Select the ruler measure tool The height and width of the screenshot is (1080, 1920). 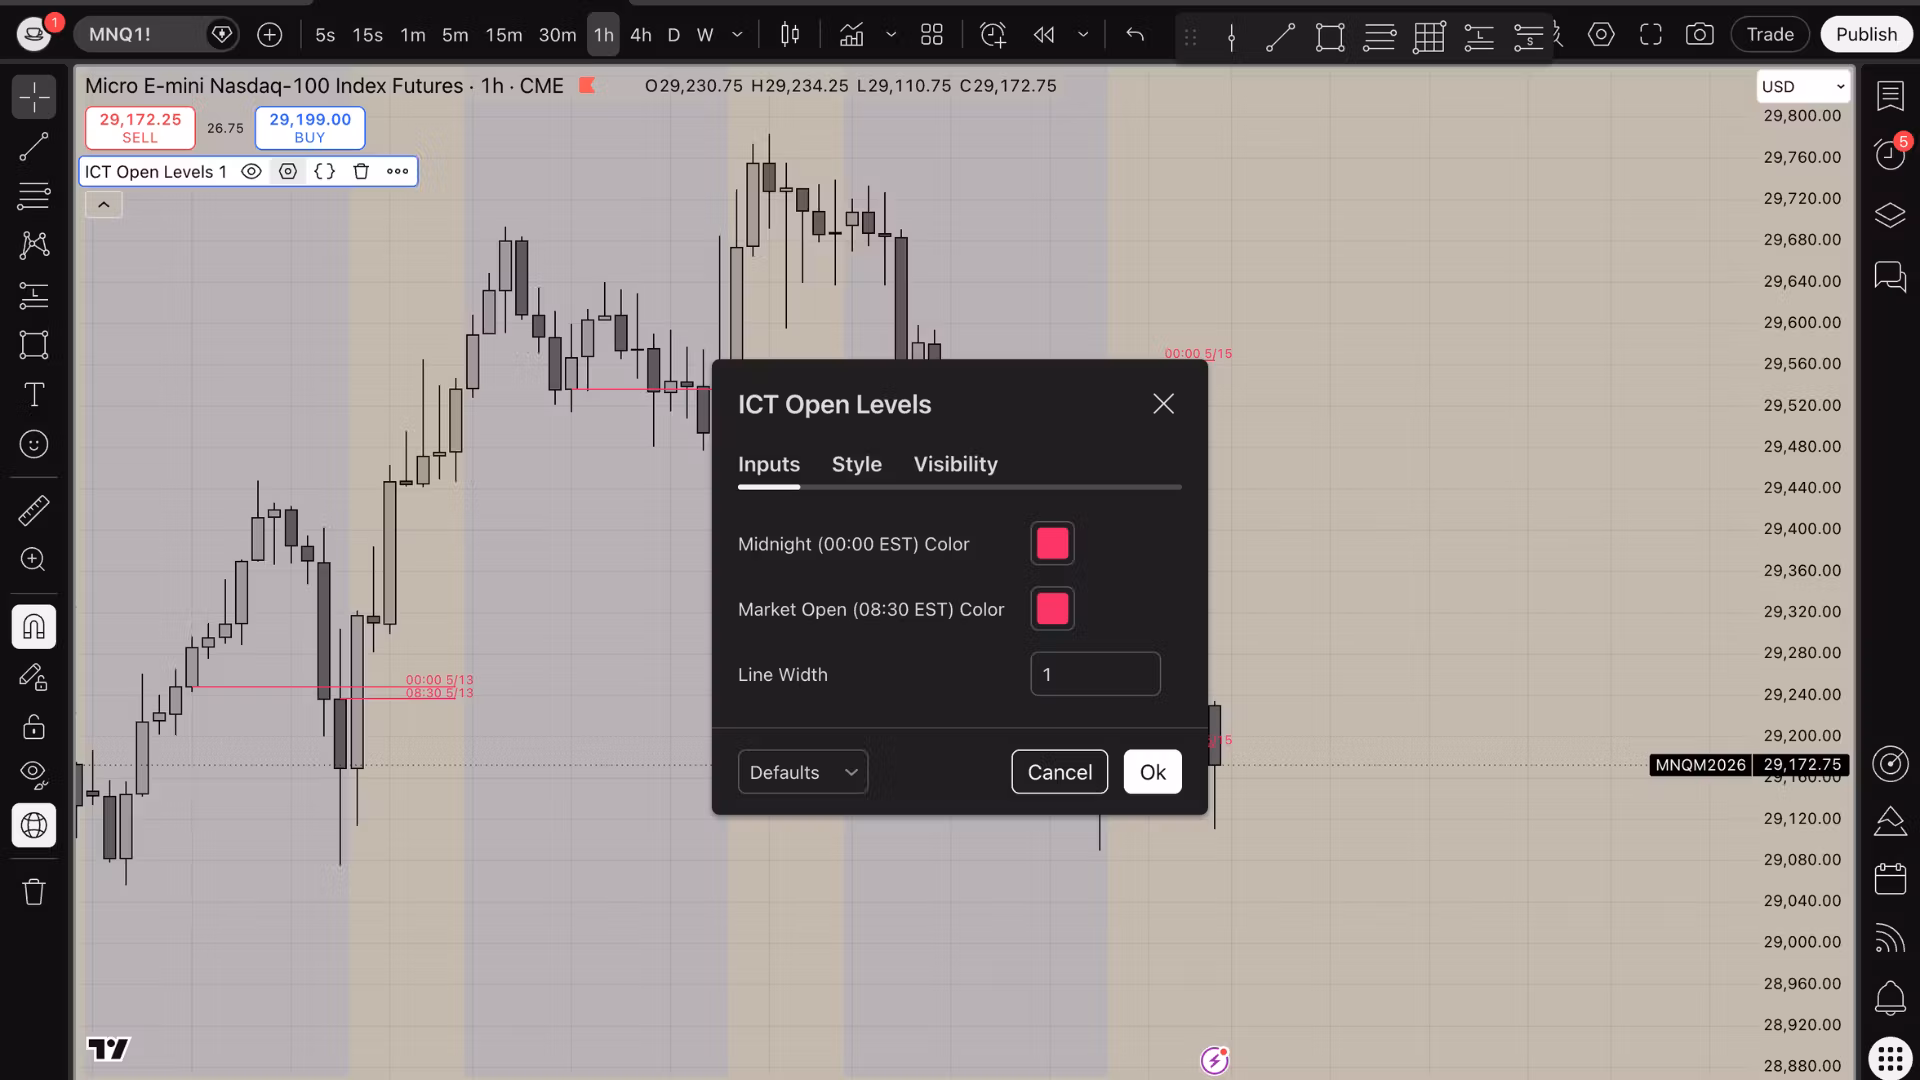[34, 510]
